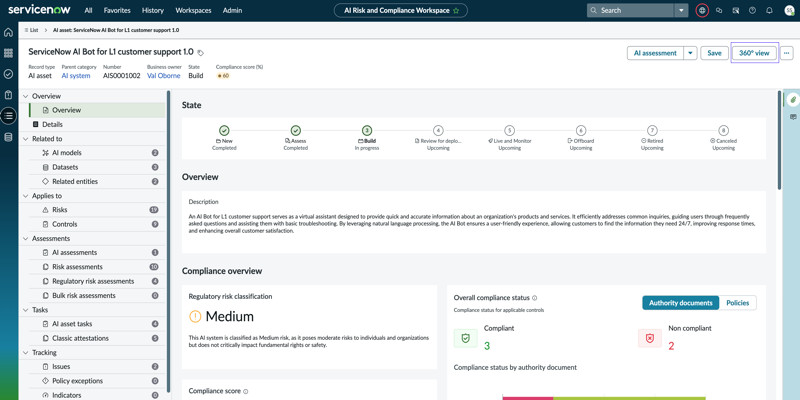Open the clipboard icon in left rail
The image size is (800, 400).
click(x=8, y=95)
